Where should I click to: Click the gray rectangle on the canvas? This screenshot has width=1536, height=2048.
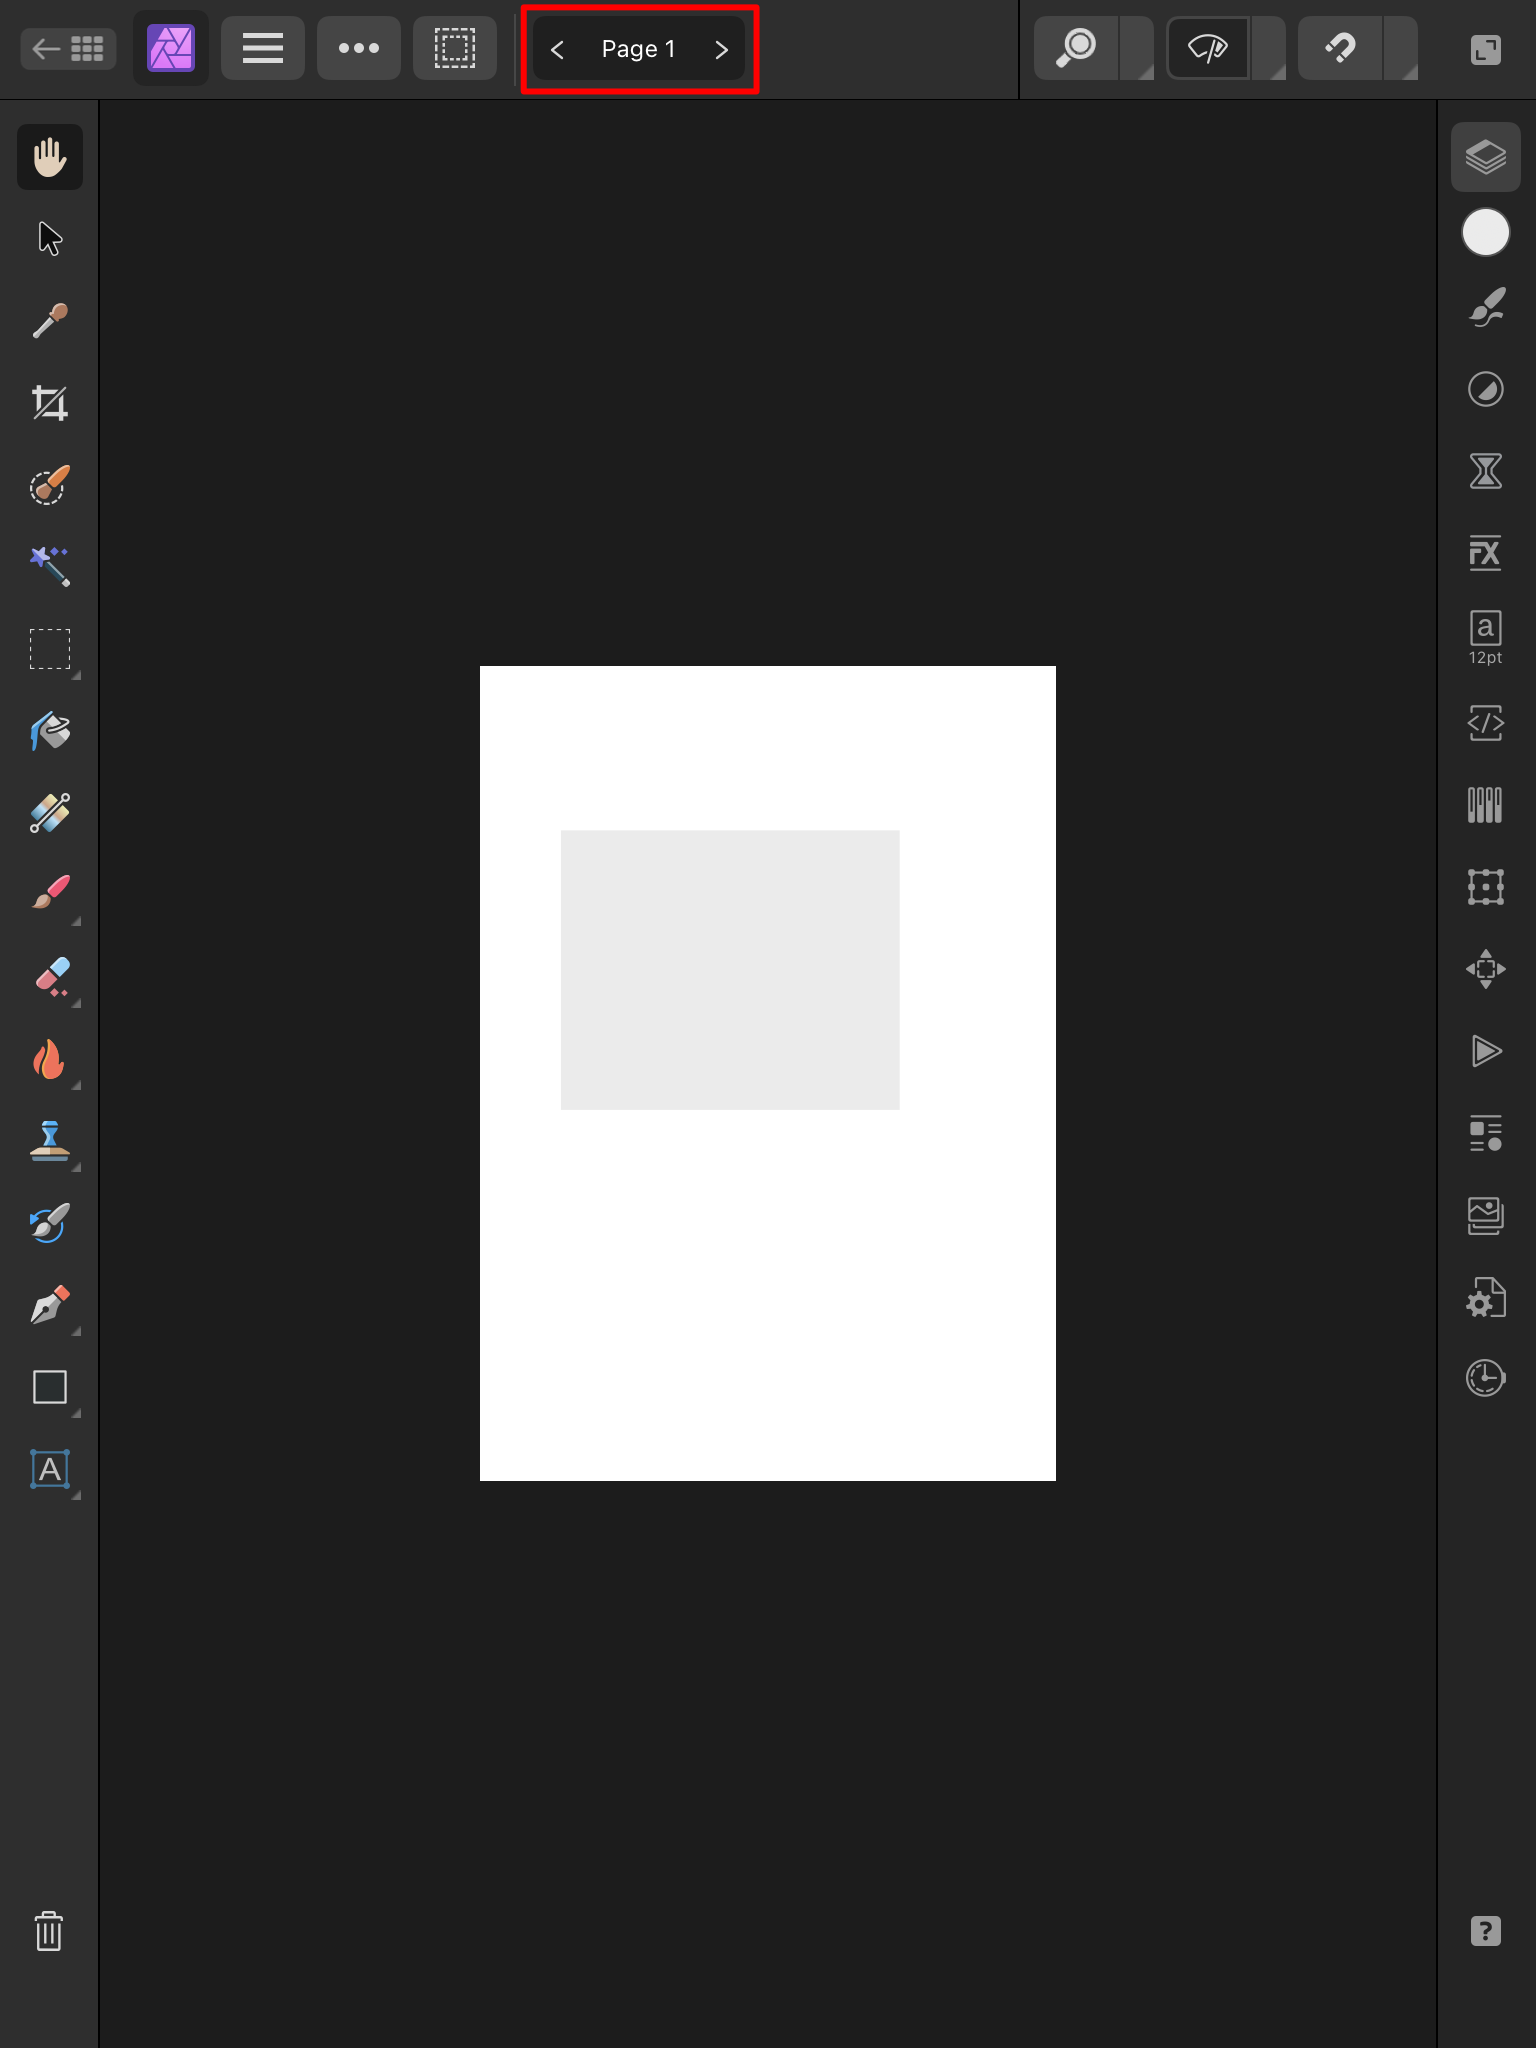[x=730, y=969]
